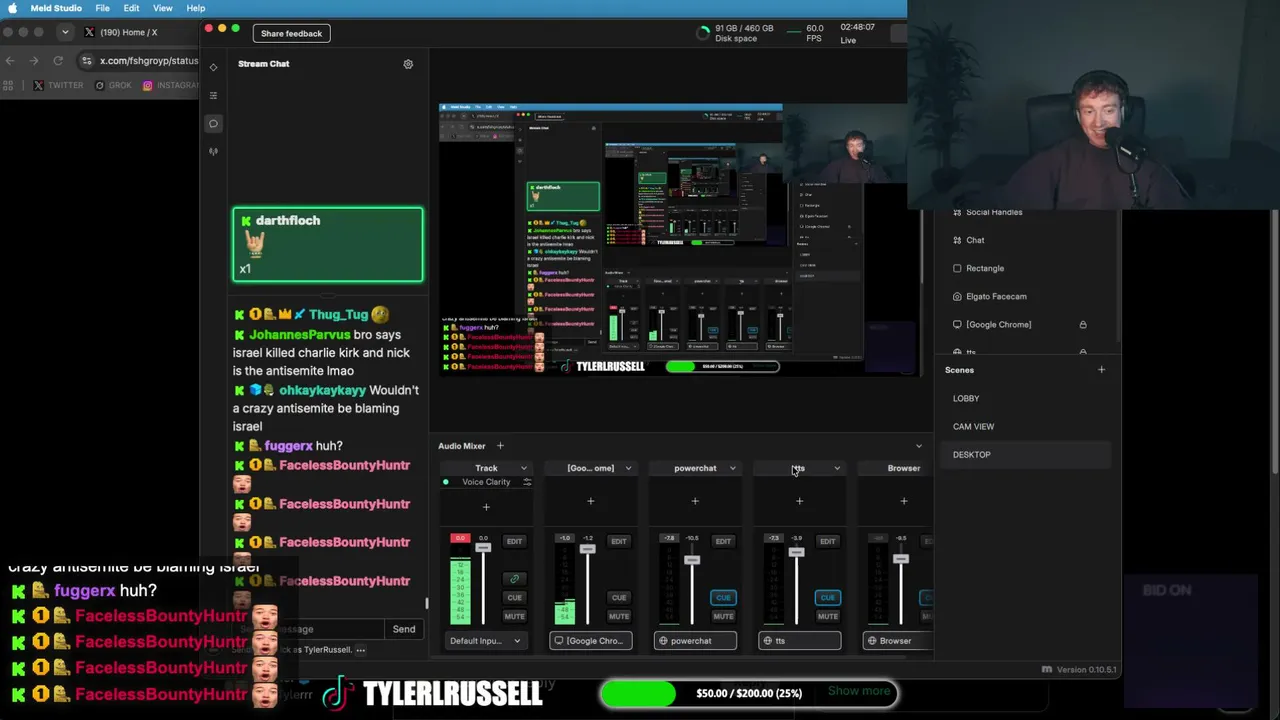Click EDIT on the tts channel

828,541
